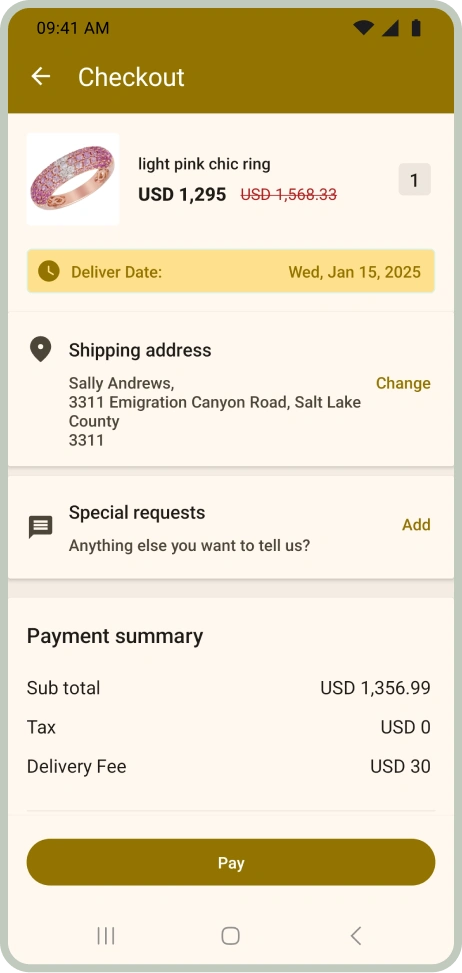Tap the location pin icon

click(40, 350)
